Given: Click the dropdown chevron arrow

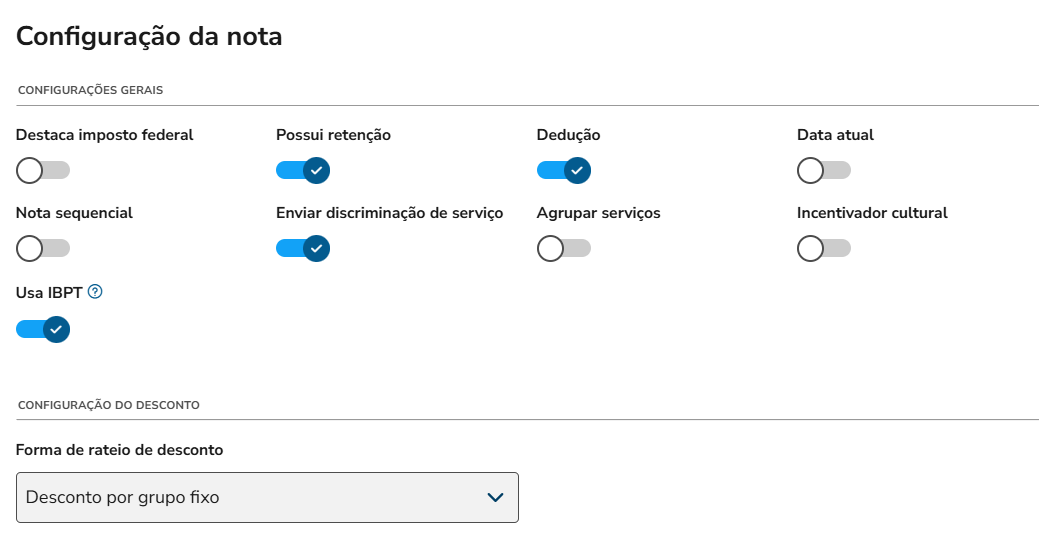Looking at the screenshot, I should [x=494, y=497].
